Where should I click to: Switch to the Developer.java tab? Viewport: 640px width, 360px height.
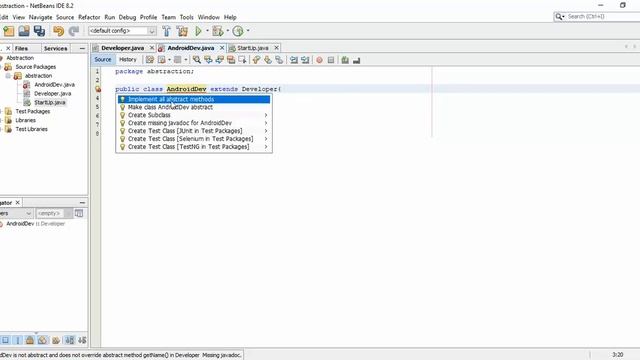point(122,48)
